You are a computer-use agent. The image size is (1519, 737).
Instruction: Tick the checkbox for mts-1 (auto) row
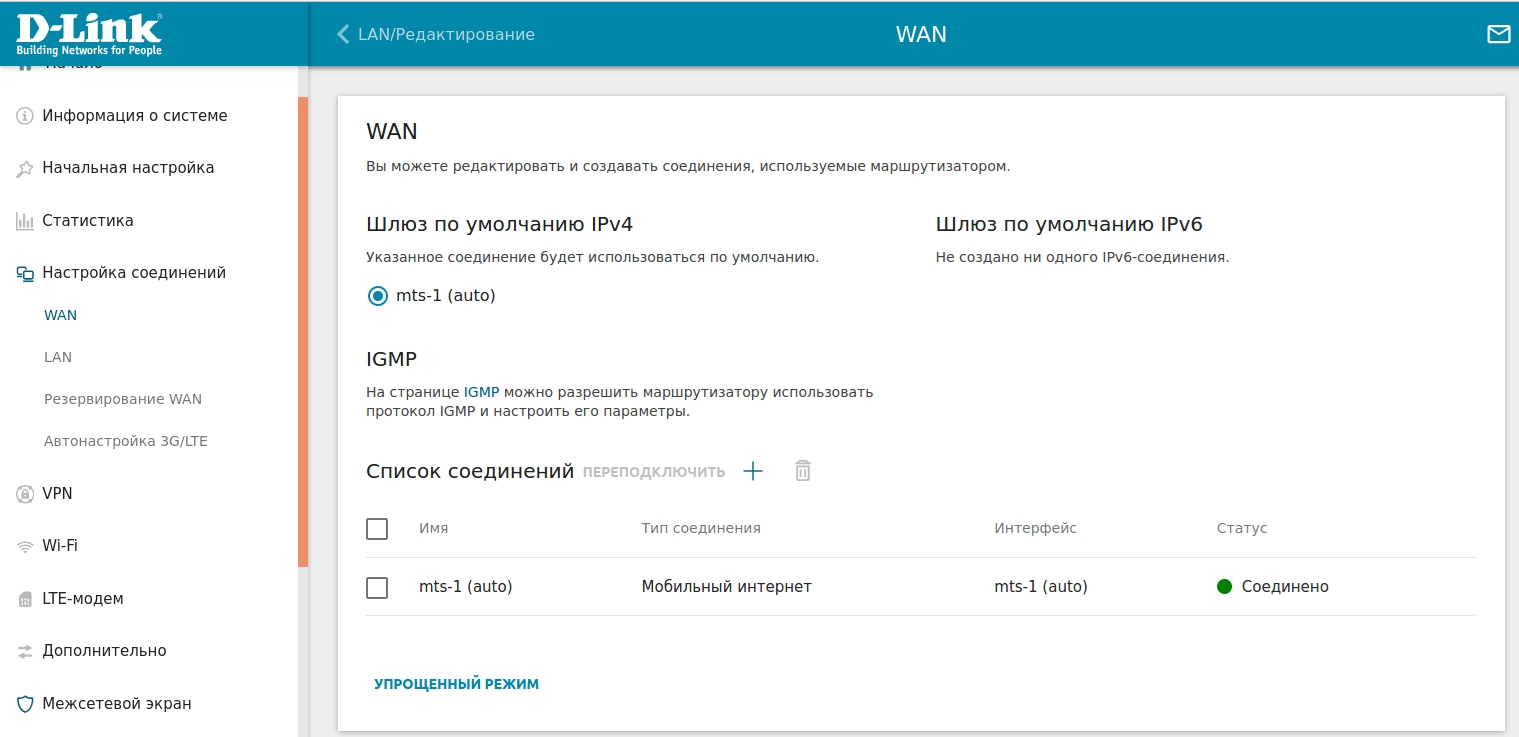377,587
